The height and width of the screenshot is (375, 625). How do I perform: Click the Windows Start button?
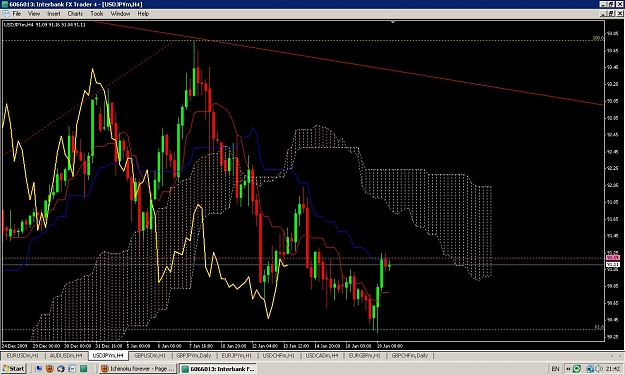pyautogui.click(x=14, y=369)
